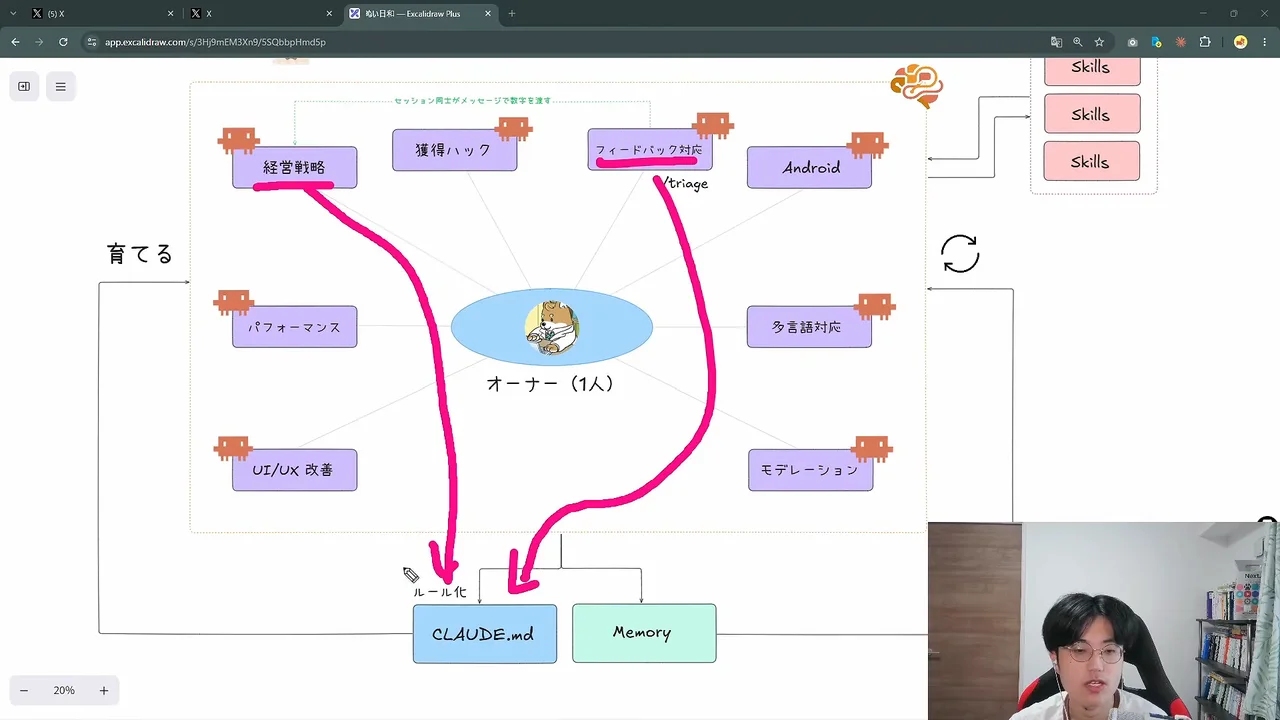Bookmark this page with the star

point(1099,42)
